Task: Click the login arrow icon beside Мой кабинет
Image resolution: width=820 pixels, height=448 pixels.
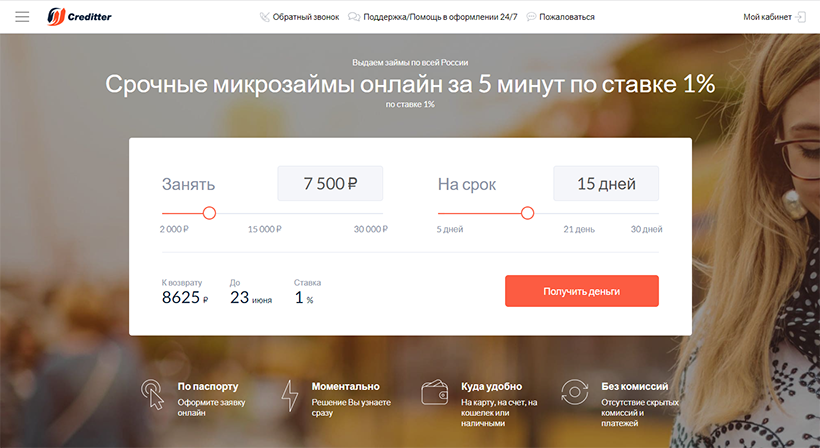Action: (x=800, y=17)
